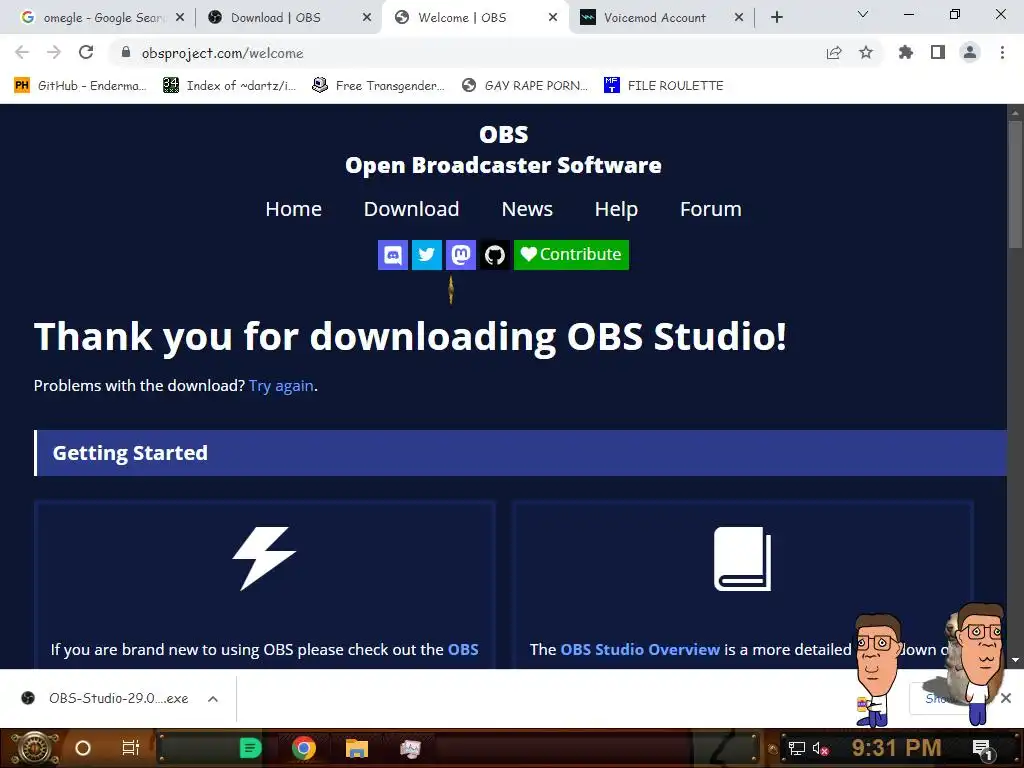
Task: Close the downloads bar
Action: (x=1006, y=698)
